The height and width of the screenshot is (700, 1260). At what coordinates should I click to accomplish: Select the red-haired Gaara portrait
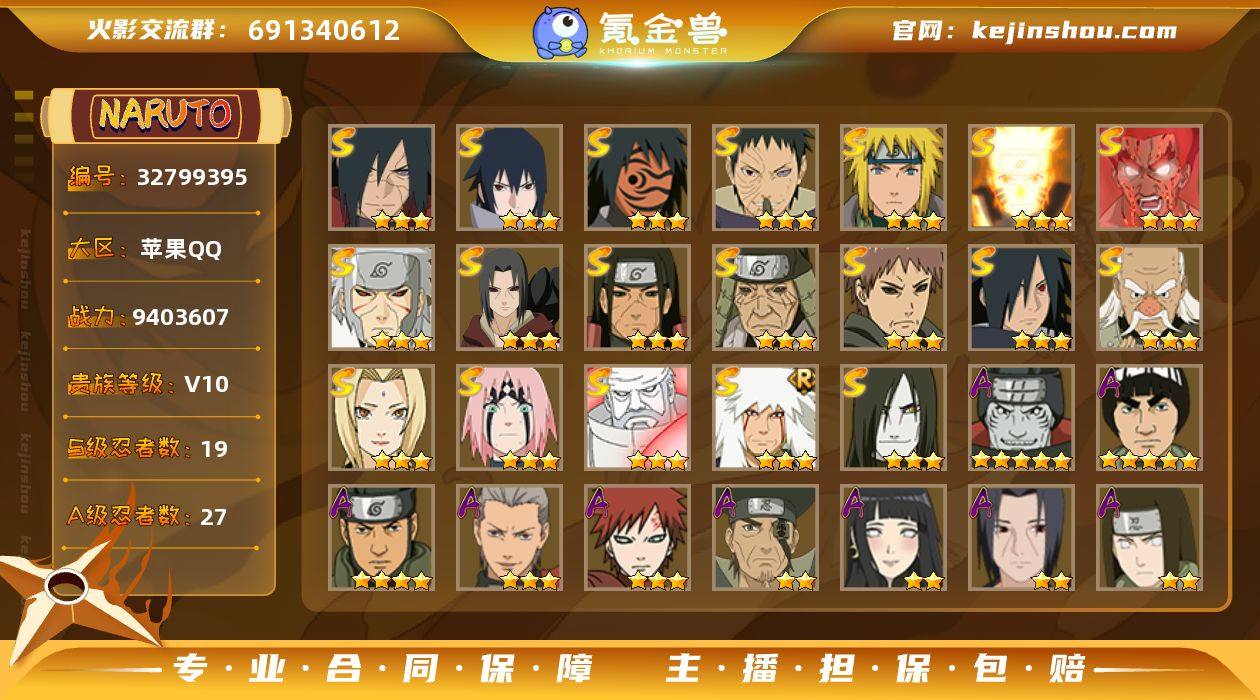[638, 538]
